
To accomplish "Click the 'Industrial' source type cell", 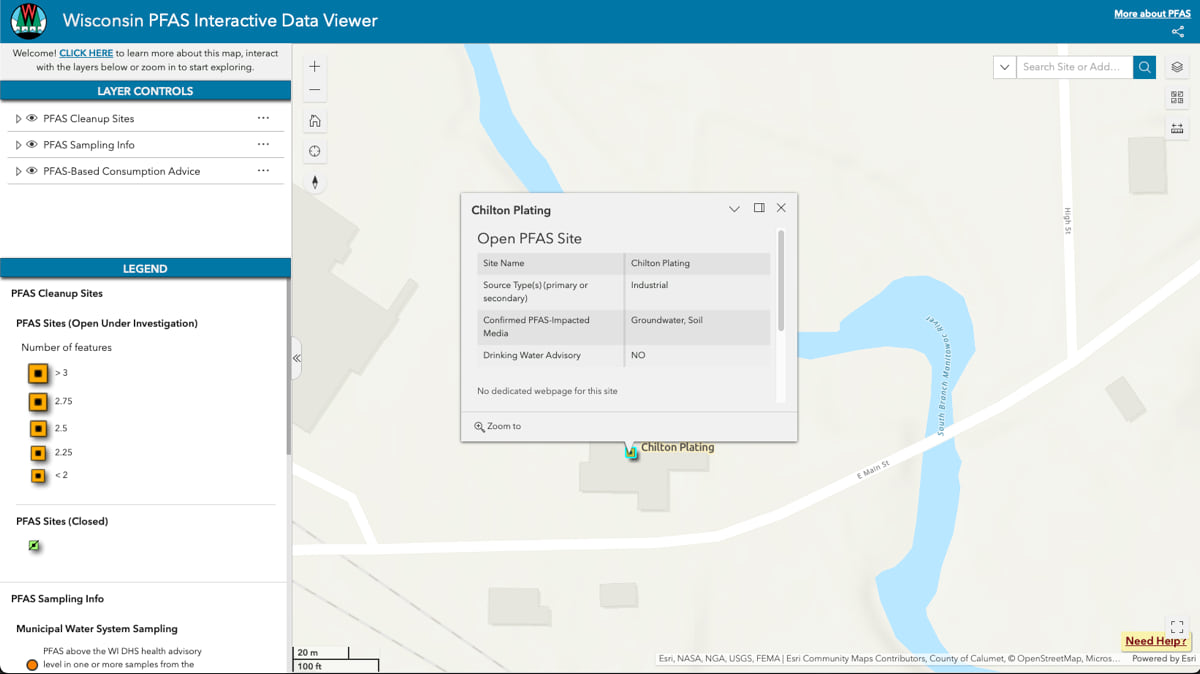I will click(697, 292).
